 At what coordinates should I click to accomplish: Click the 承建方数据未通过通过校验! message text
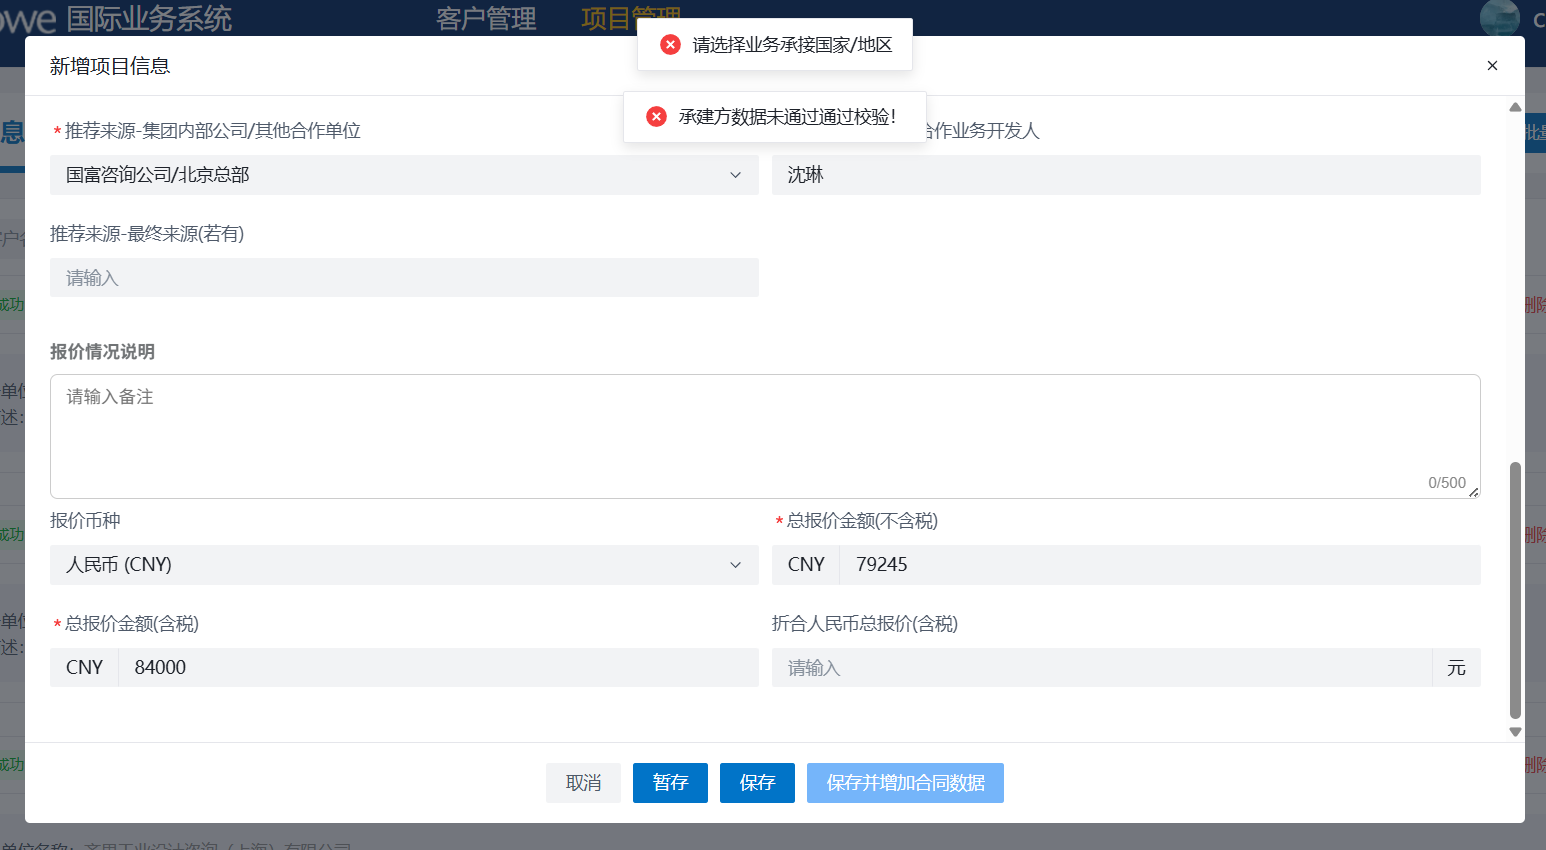coord(788,117)
